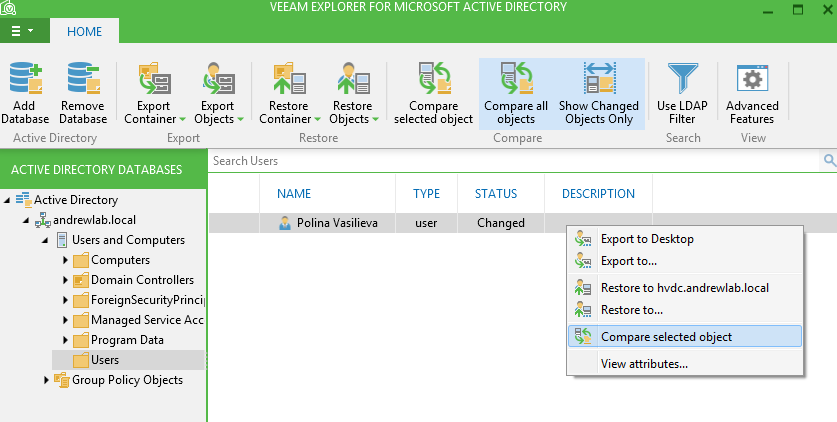
Task: Click the Export to Desktop menu icon
Action: tap(583, 238)
